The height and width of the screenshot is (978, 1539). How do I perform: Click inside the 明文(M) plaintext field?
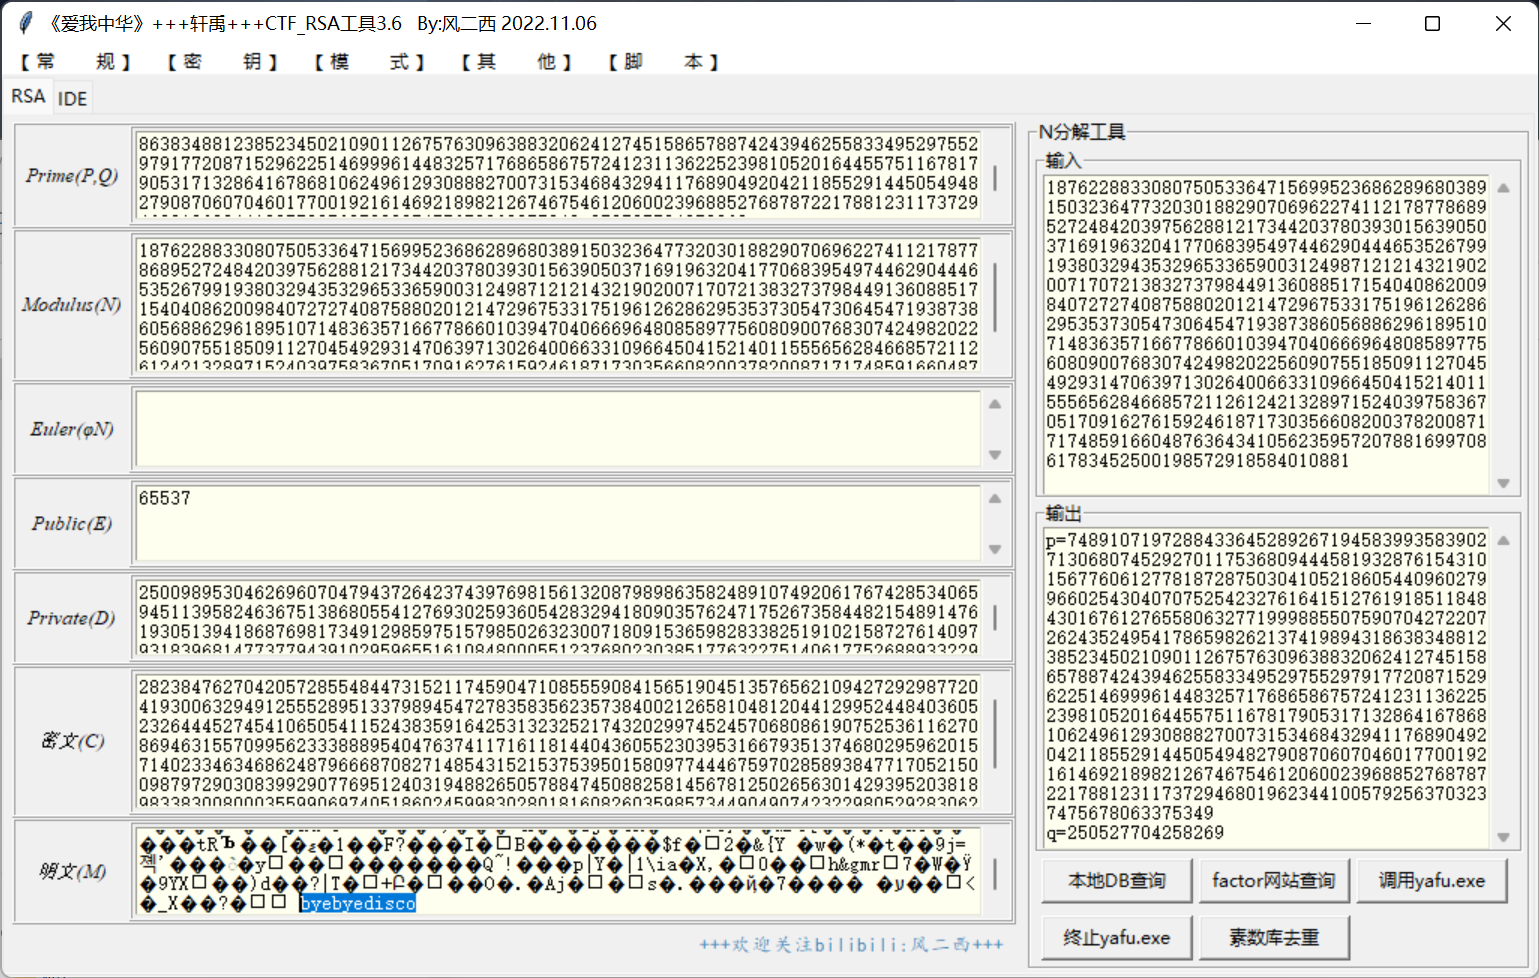click(x=558, y=870)
